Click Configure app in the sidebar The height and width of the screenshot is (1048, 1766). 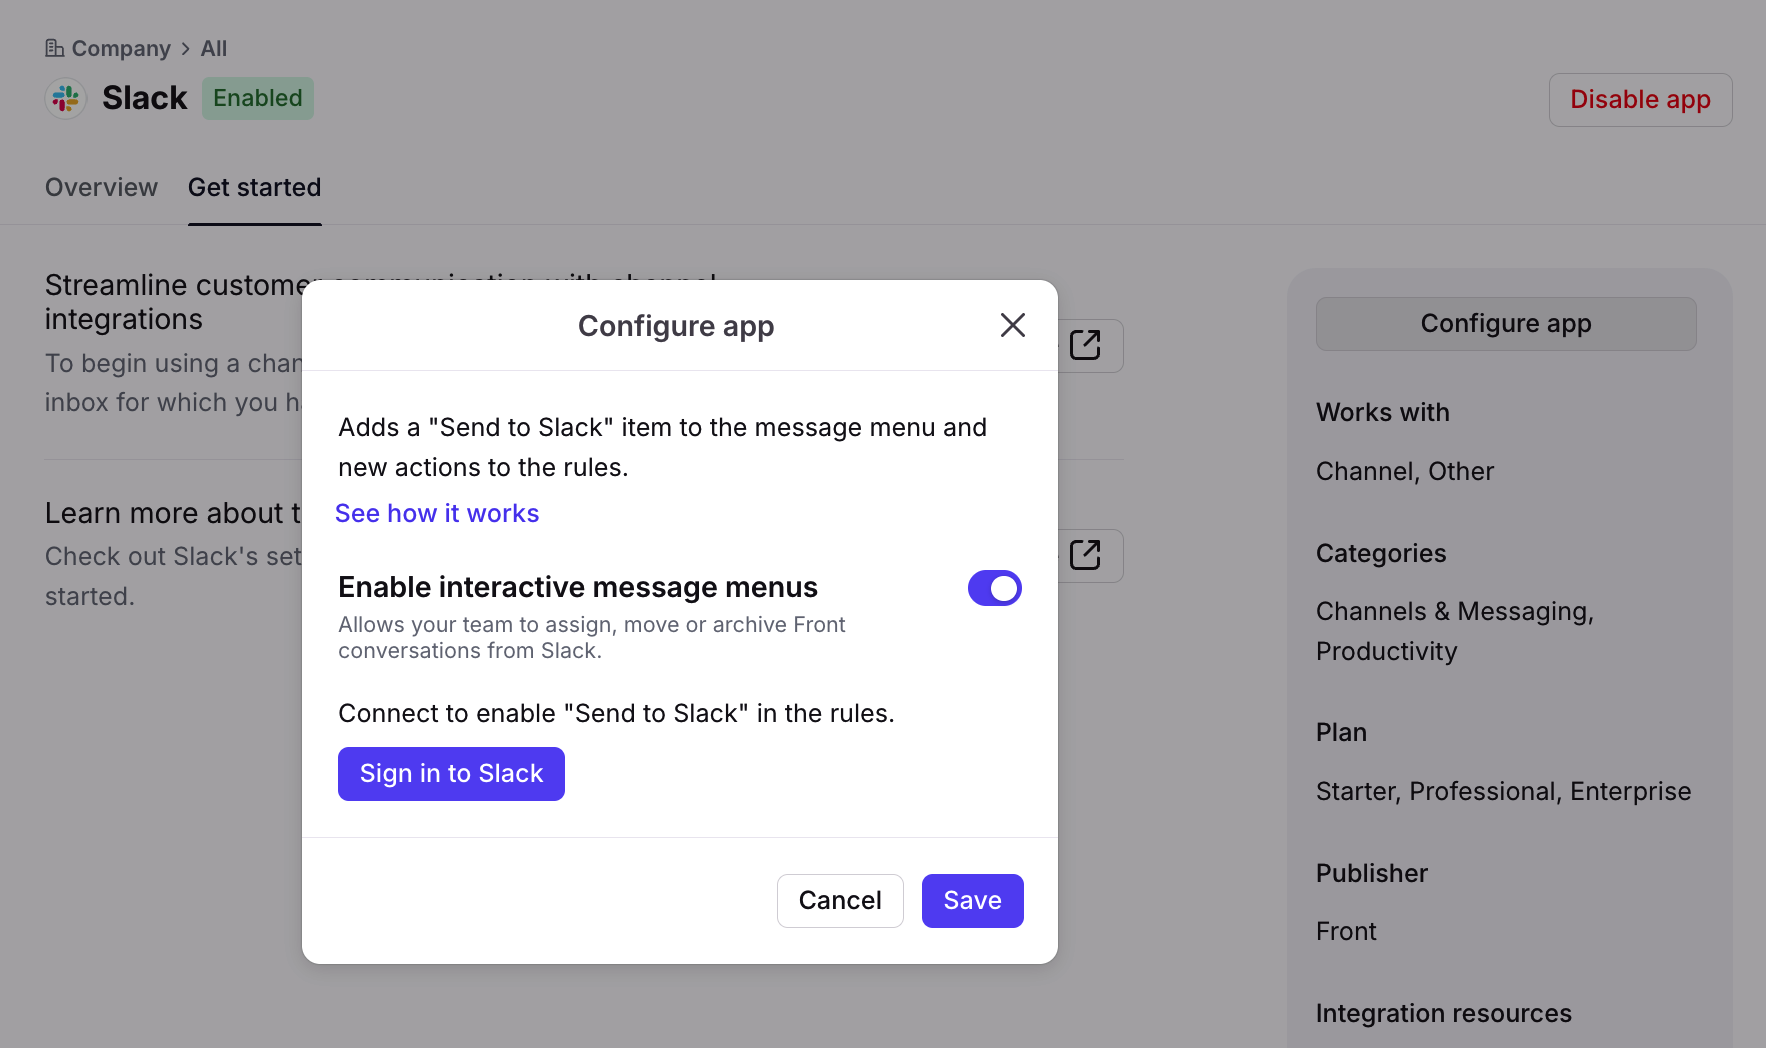point(1505,324)
